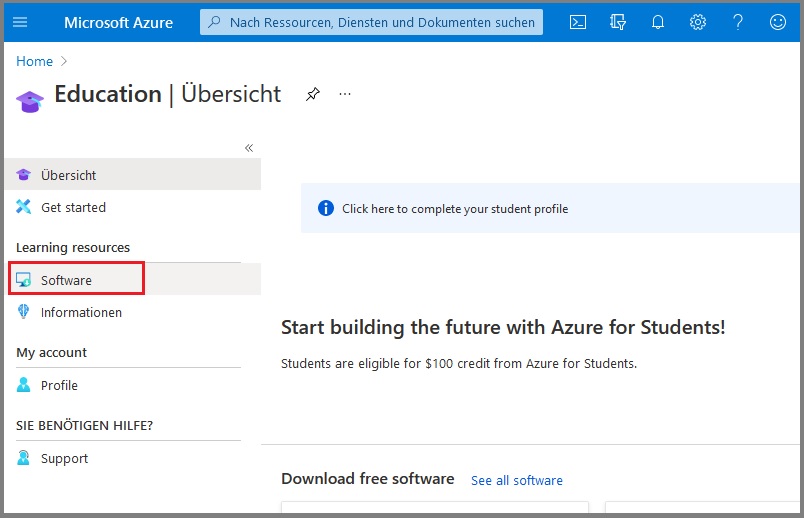804x518 pixels.
Task: Follow the See all software link
Action: click(x=516, y=481)
